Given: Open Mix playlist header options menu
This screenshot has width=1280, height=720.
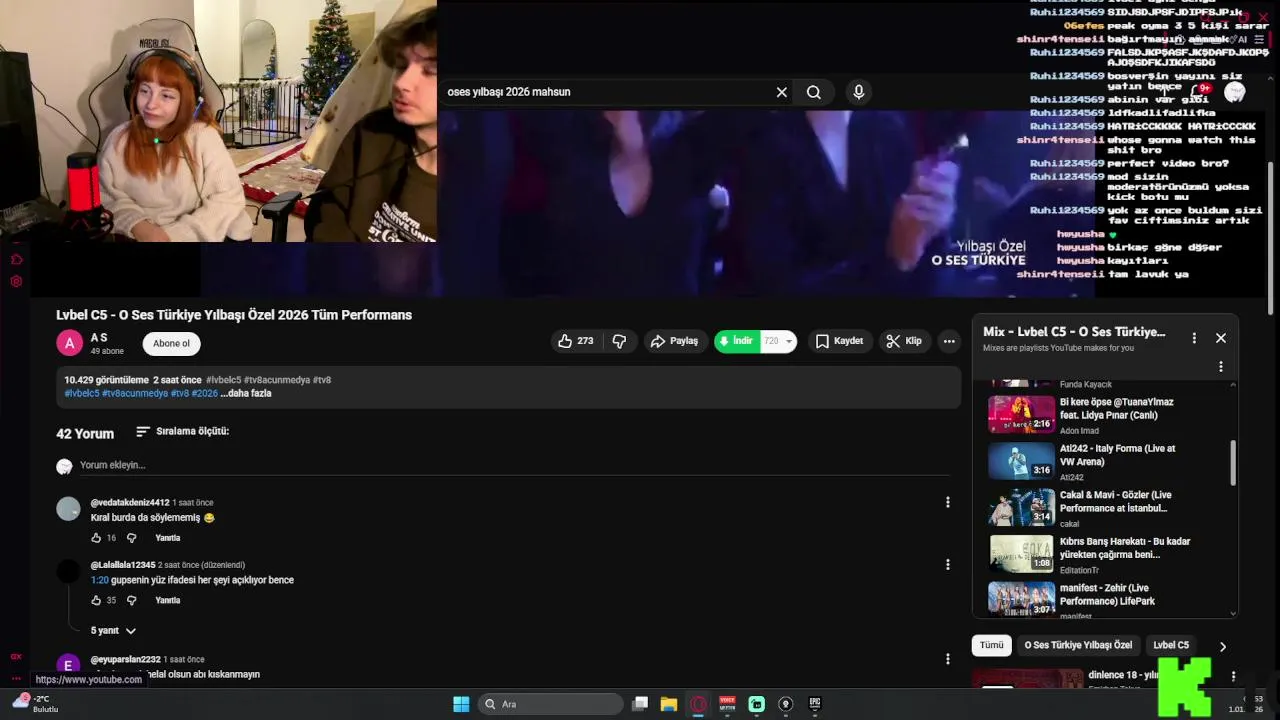Looking at the screenshot, I should [x=1194, y=338].
